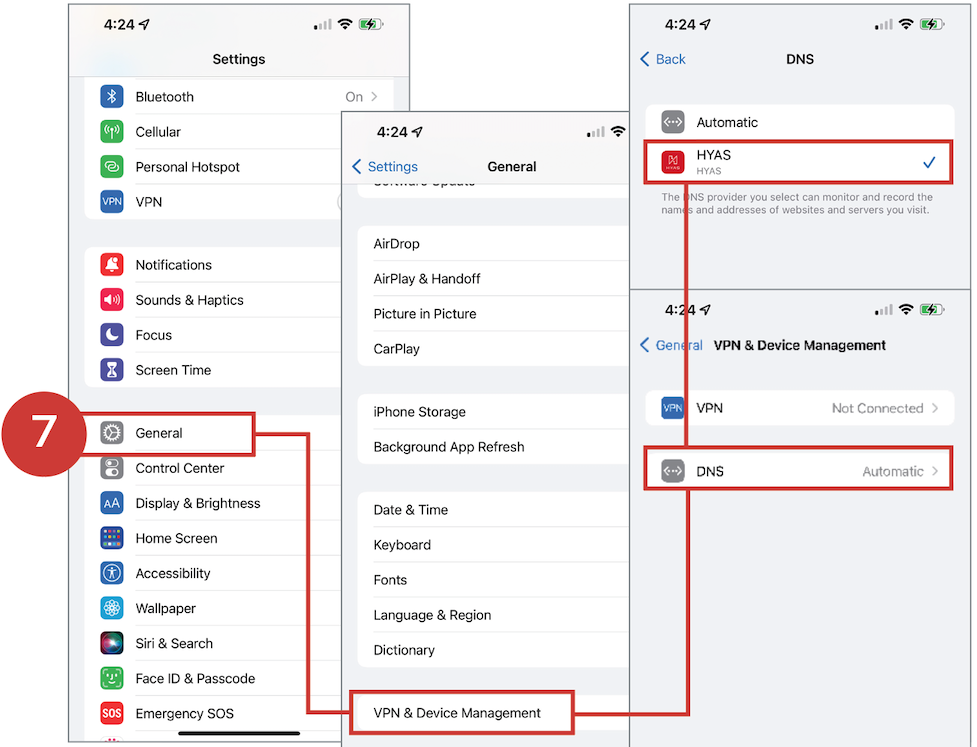Tap the Focus moon icon
Viewport: 977px width, 747px height.
coord(112,335)
